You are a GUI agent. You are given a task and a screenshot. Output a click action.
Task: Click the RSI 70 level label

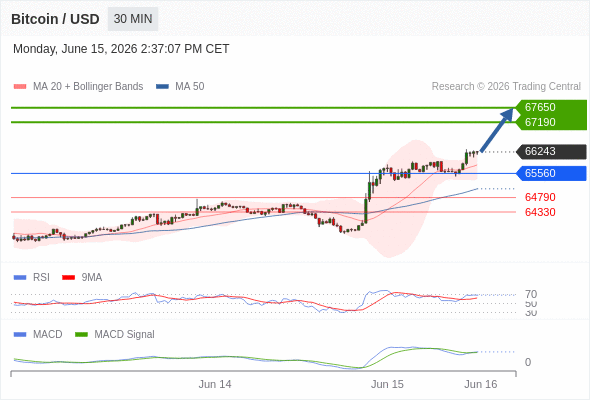tap(531, 294)
